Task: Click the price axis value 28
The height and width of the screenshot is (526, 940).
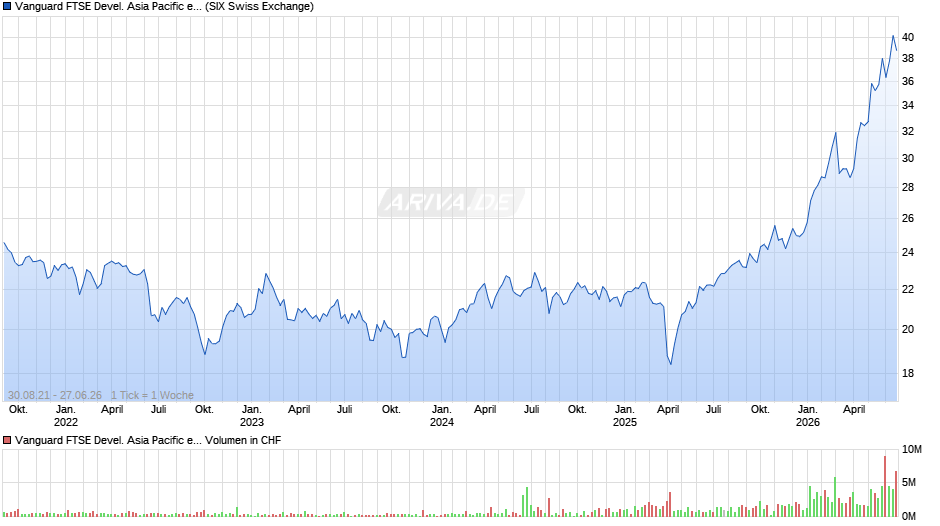Action: 908,188
